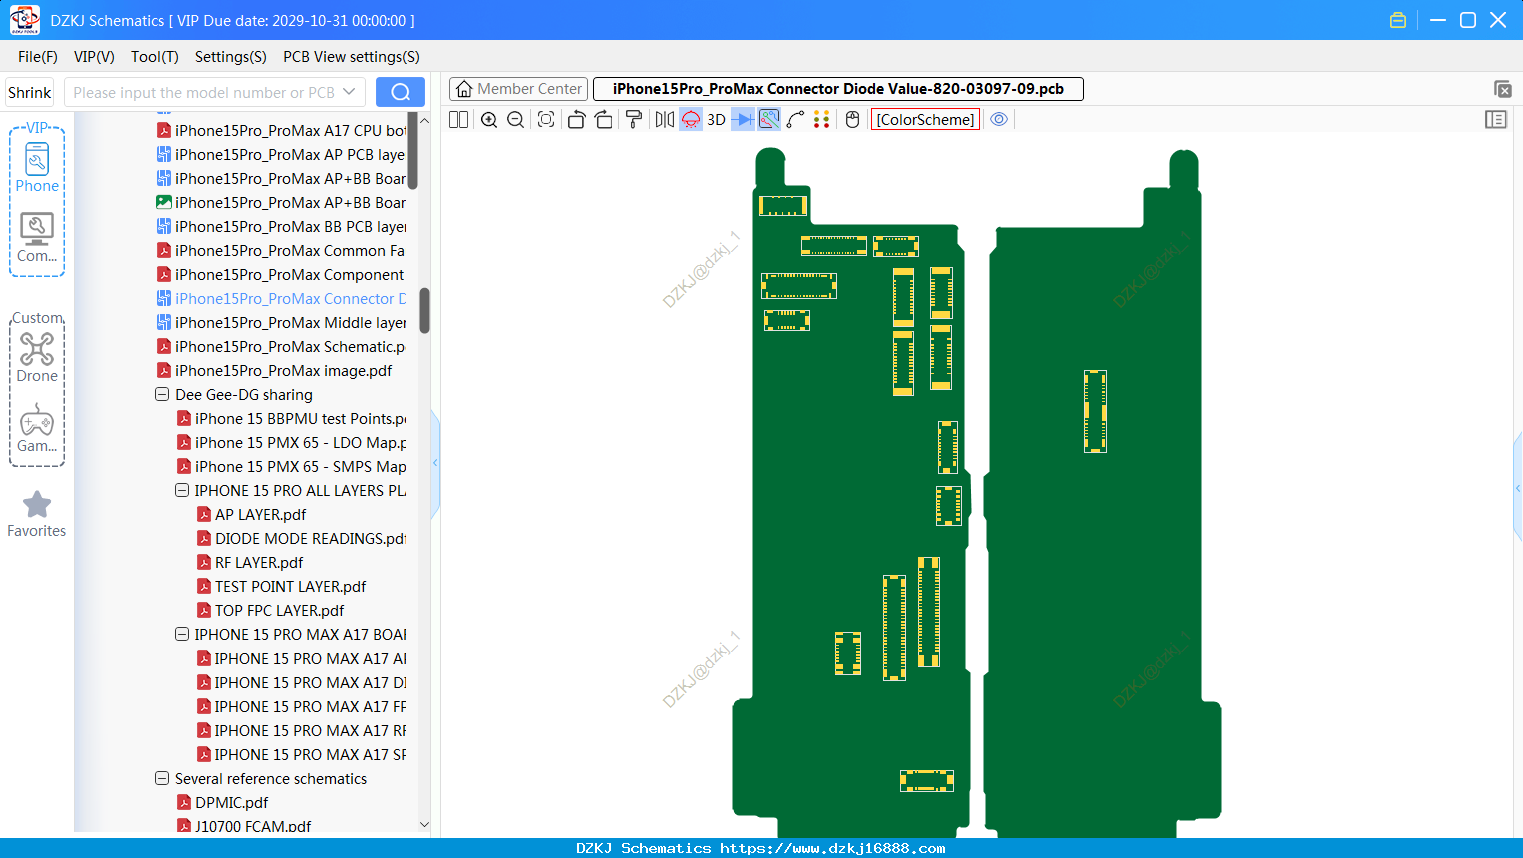Image resolution: width=1523 pixels, height=858 pixels.
Task: Click the Member Center button
Action: (x=519, y=89)
